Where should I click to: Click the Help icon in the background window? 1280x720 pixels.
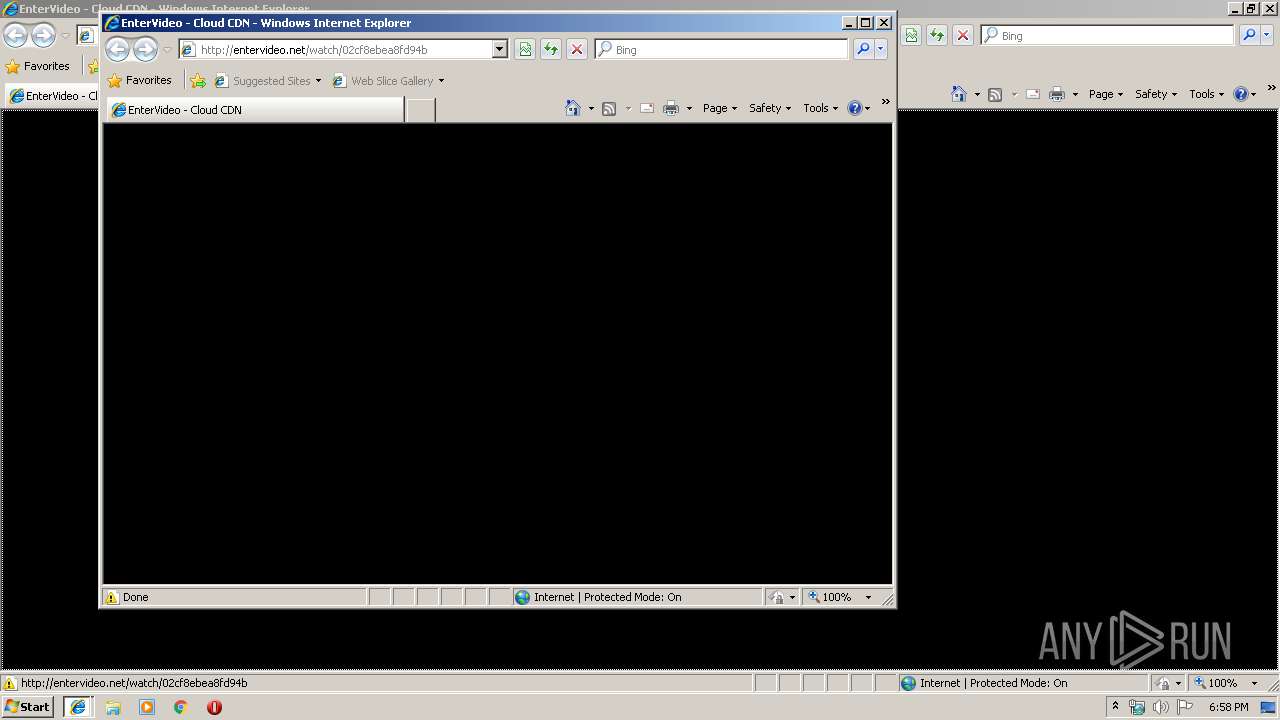tap(1241, 94)
